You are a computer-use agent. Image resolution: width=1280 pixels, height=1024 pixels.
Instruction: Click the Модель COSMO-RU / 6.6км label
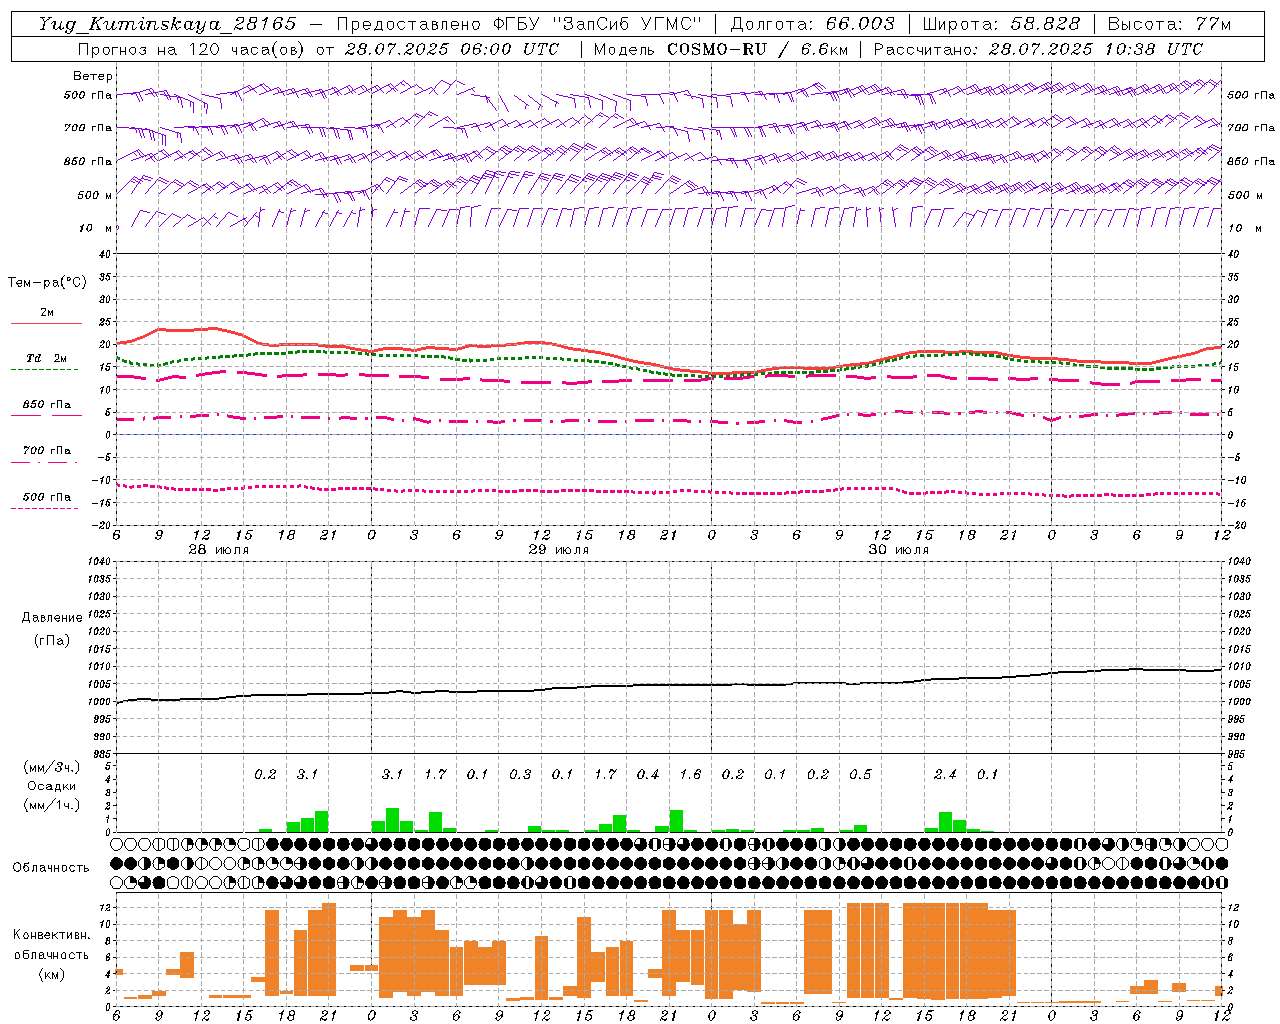[721, 49]
